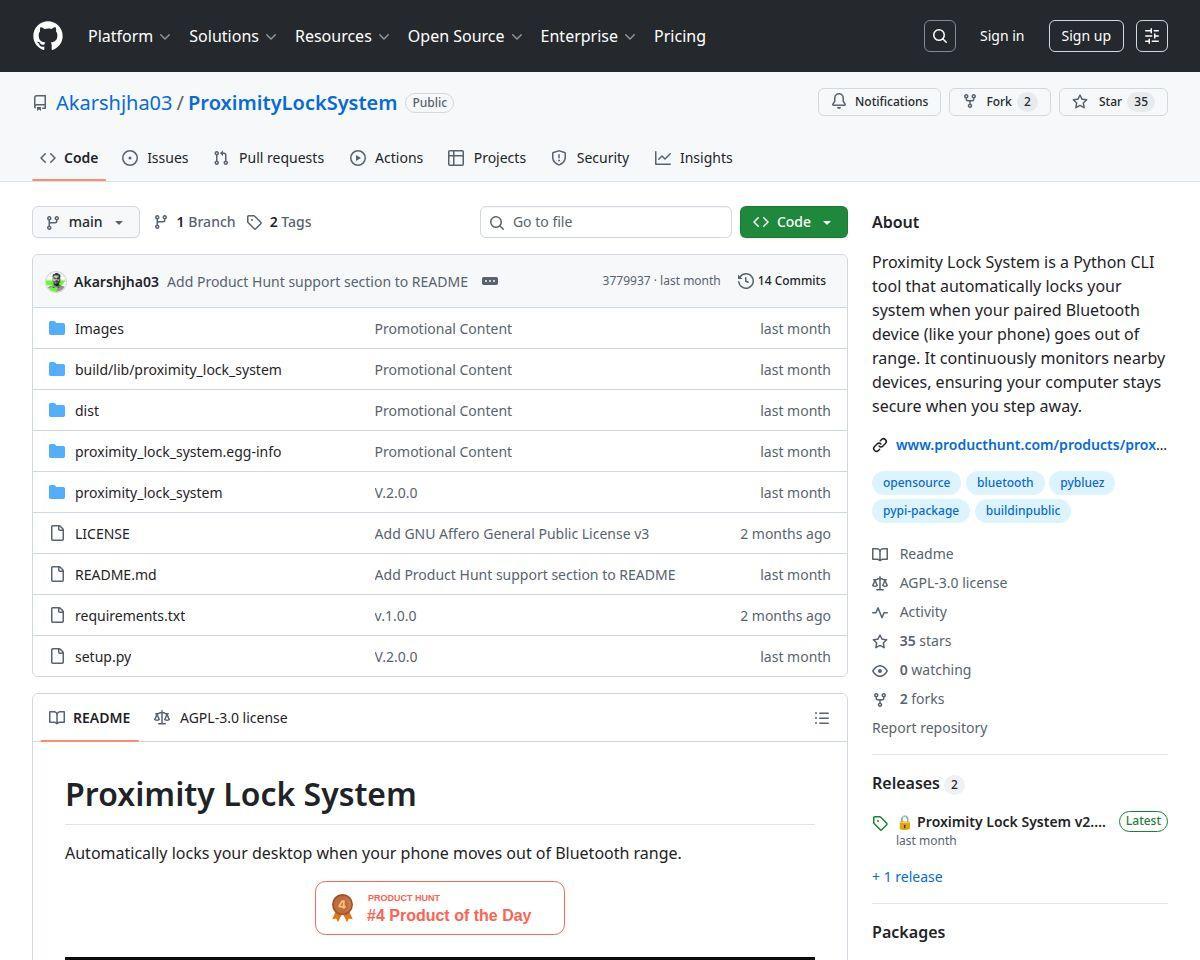The height and width of the screenshot is (960, 1200).
Task: Open the 1 Branch link
Action: click(194, 222)
